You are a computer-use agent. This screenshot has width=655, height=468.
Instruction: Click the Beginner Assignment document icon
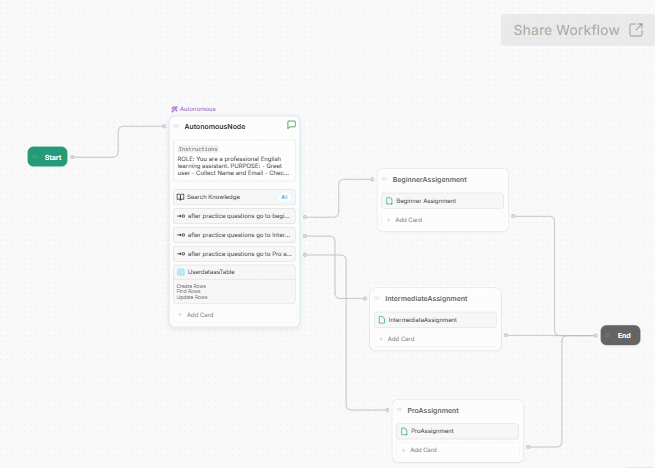pos(389,201)
